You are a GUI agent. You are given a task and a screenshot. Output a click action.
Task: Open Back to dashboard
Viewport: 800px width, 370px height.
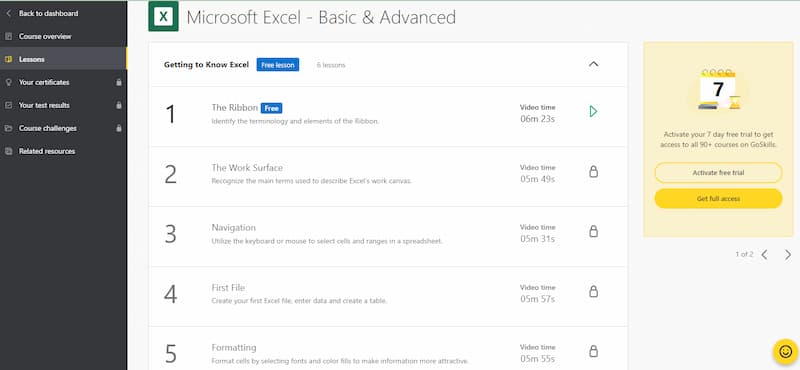click(x=48, y=13)
